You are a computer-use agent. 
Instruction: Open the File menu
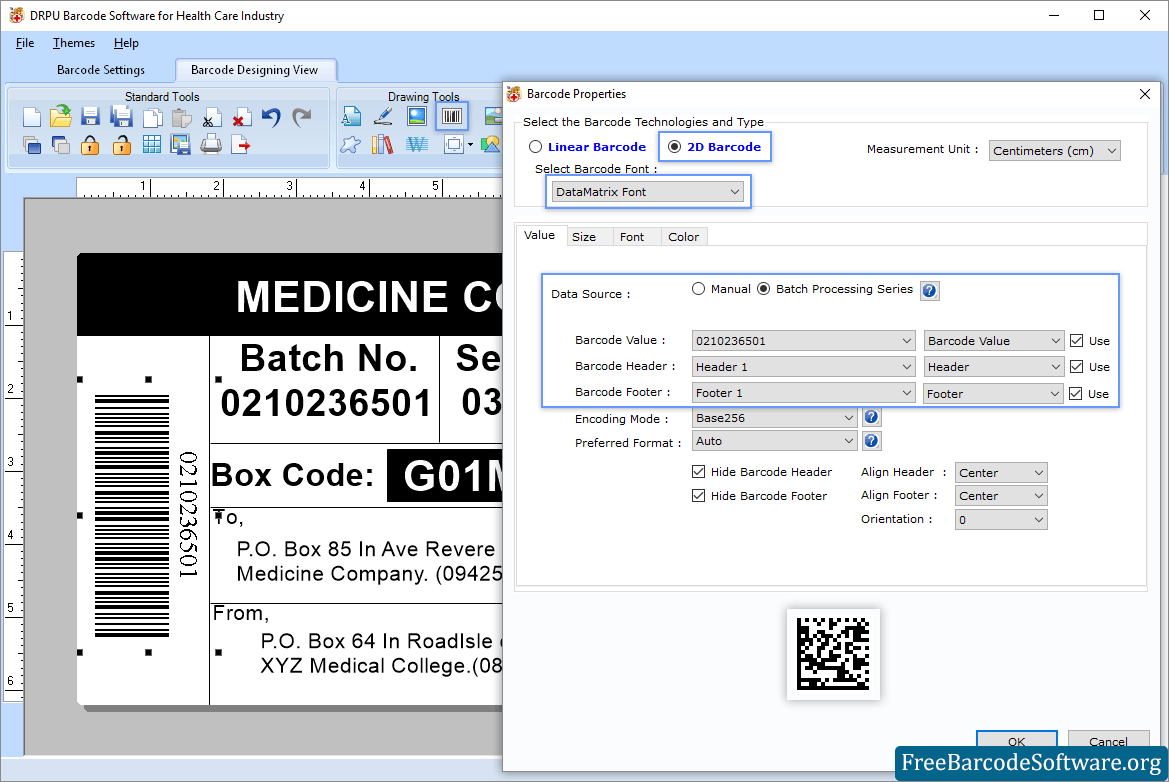click(25, 43)
